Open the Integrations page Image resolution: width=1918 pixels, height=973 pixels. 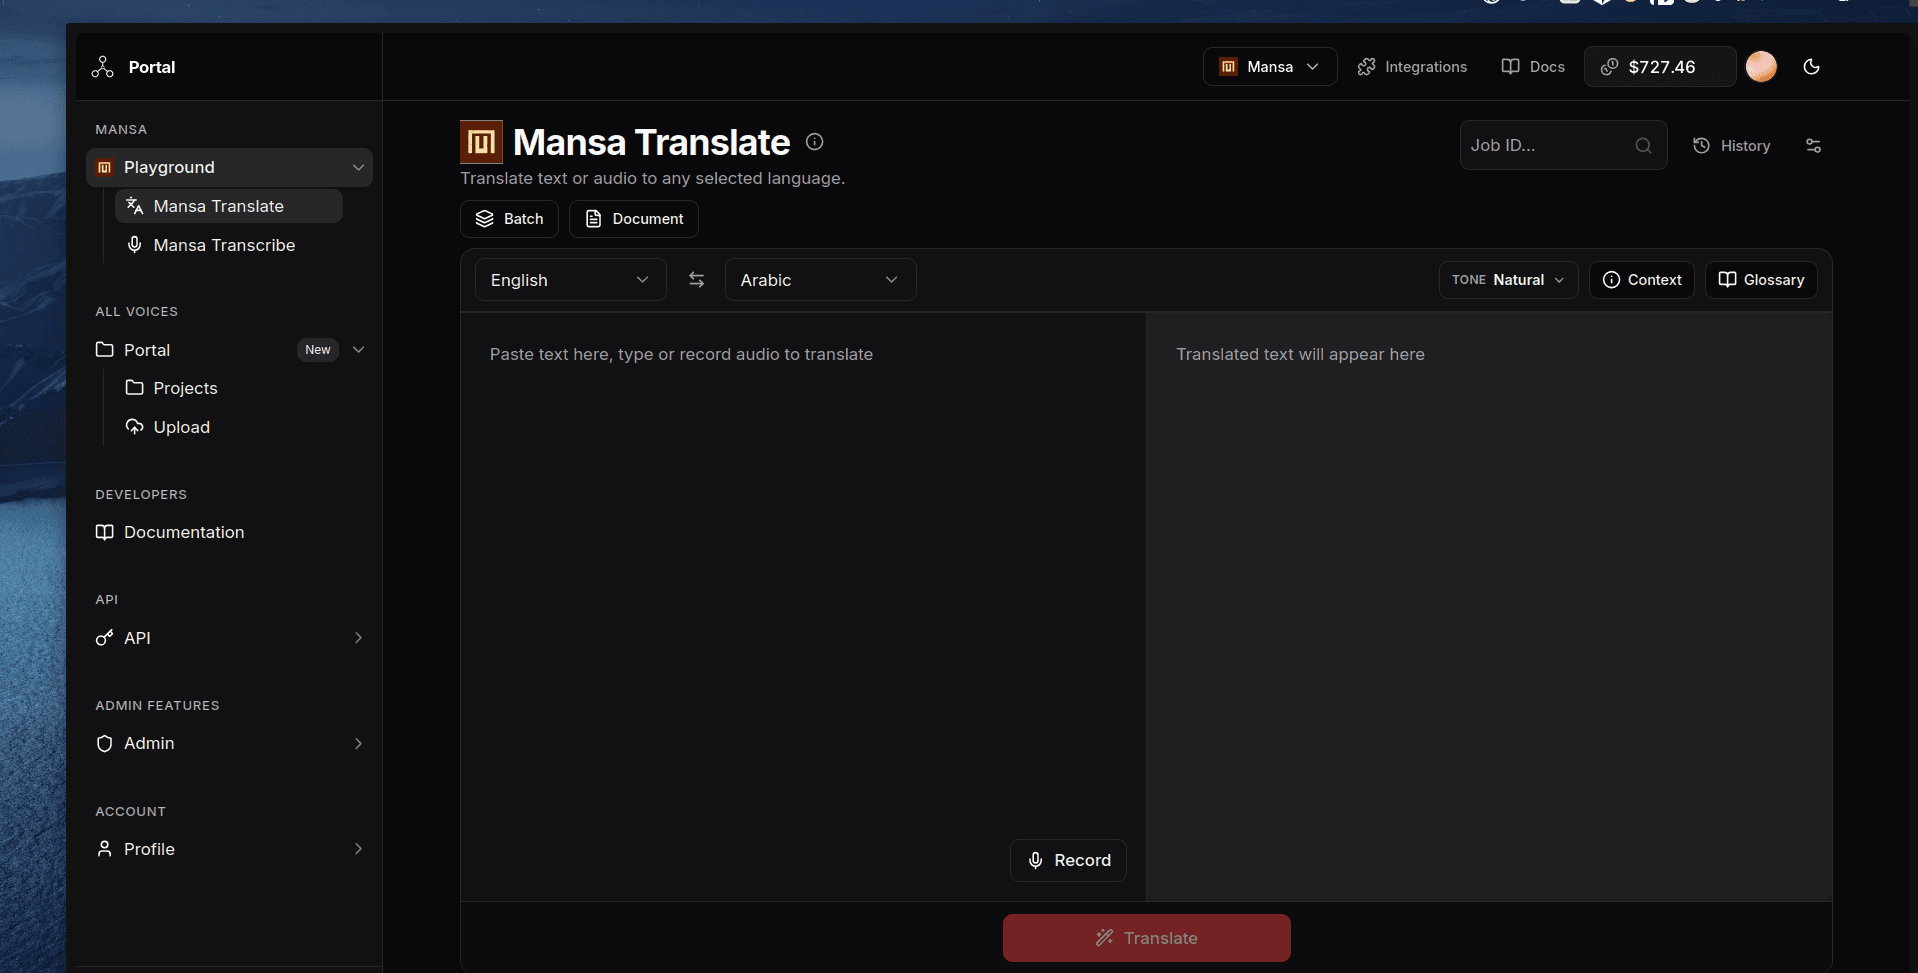[x=1412, y=67]
